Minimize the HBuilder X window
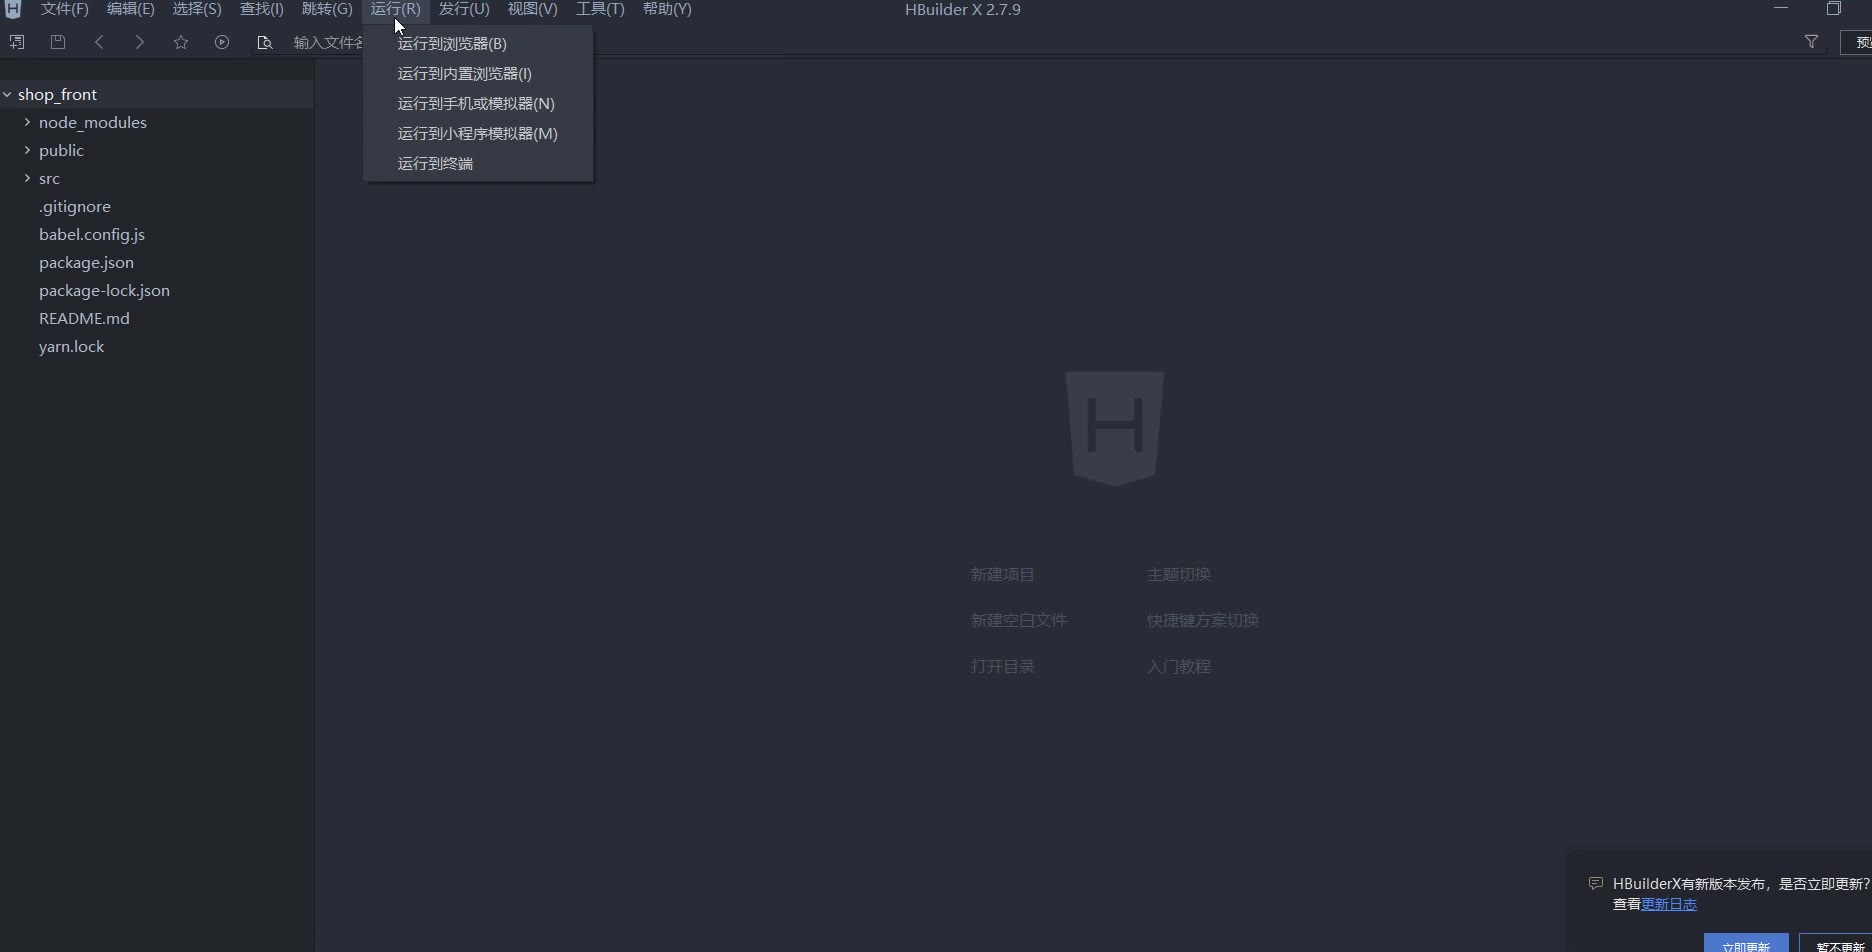 tap(1780, 9)
